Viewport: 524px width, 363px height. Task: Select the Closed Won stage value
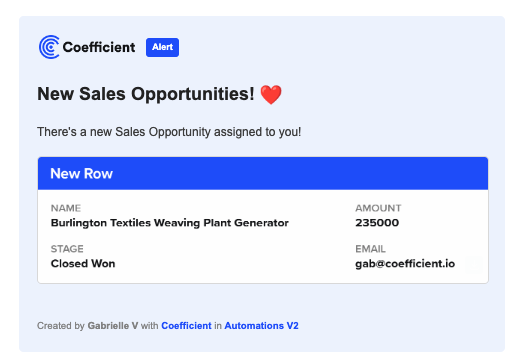[x=83, y=263]
